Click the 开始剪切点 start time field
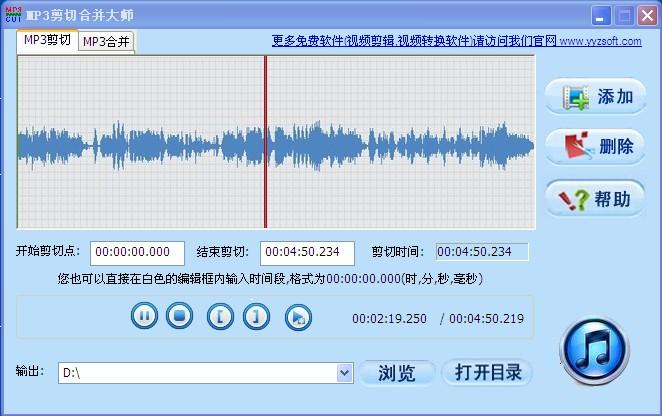Viewport: 662px width, 416px height. tap(137, 252)
